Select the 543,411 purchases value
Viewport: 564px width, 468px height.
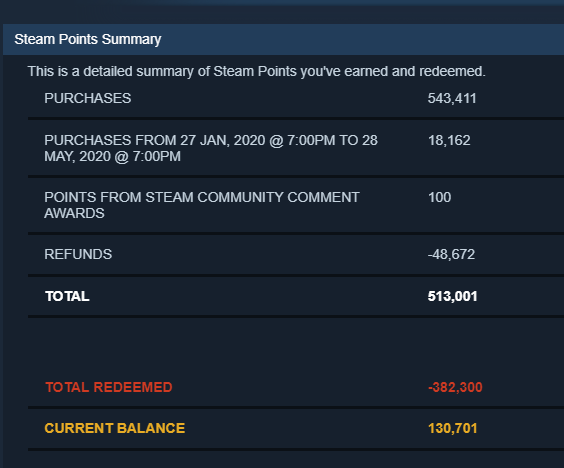point(452,98)
